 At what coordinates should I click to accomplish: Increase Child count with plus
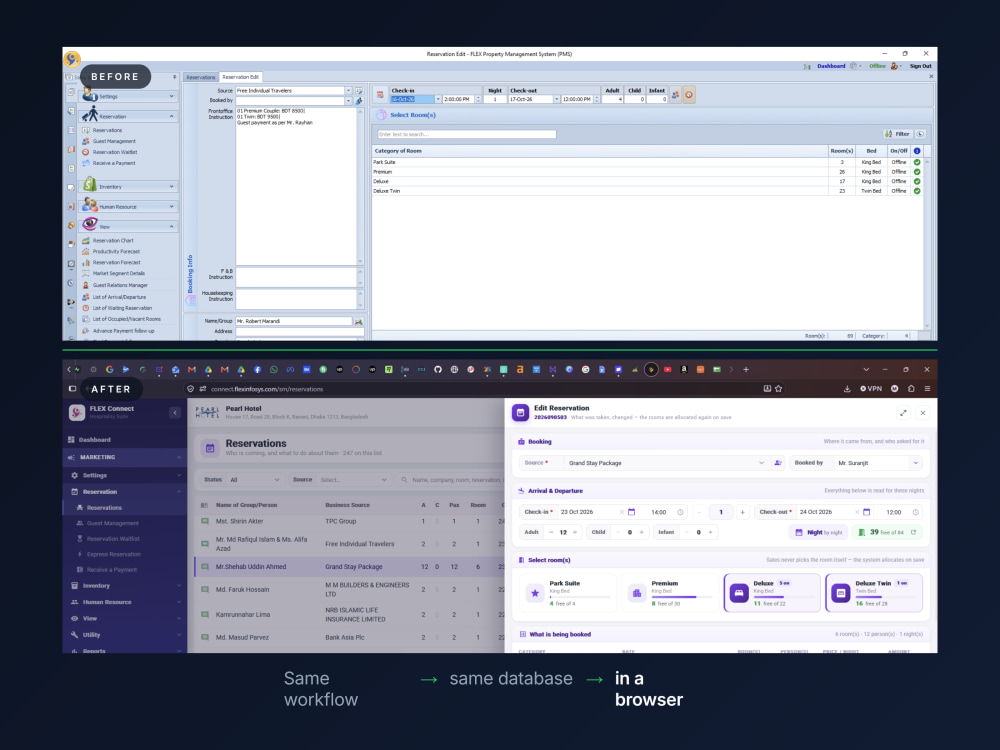click(642, 532)
